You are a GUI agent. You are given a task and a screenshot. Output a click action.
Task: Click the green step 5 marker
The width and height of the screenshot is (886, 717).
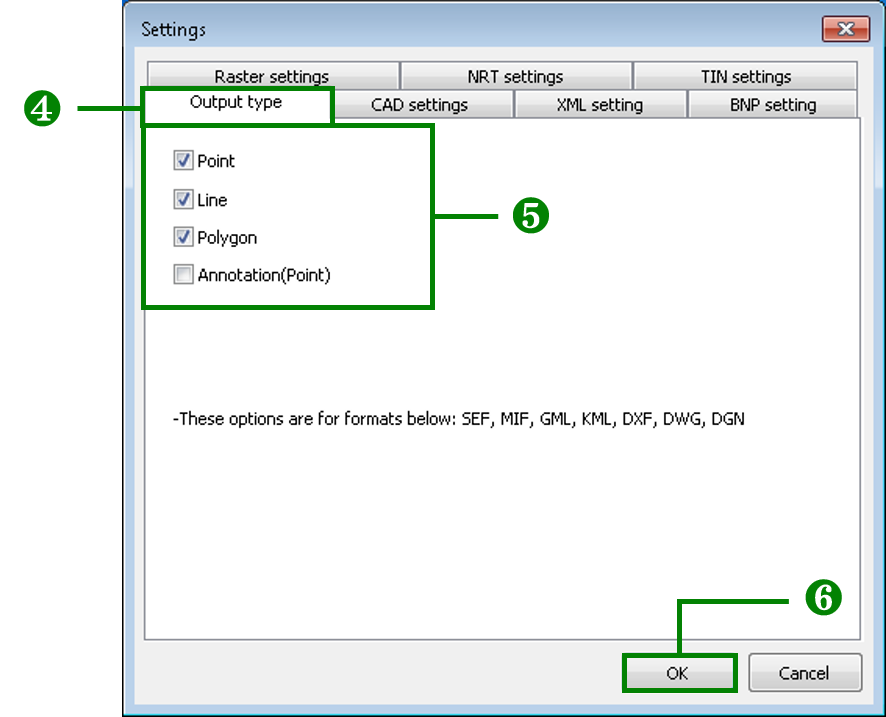(530, 216)
